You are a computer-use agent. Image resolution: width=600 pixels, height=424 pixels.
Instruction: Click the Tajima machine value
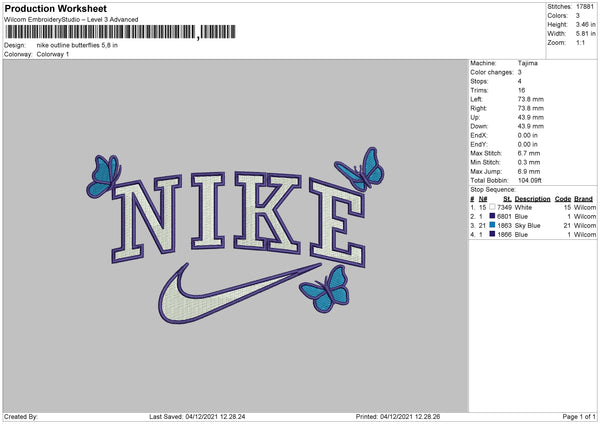[528, 63]
